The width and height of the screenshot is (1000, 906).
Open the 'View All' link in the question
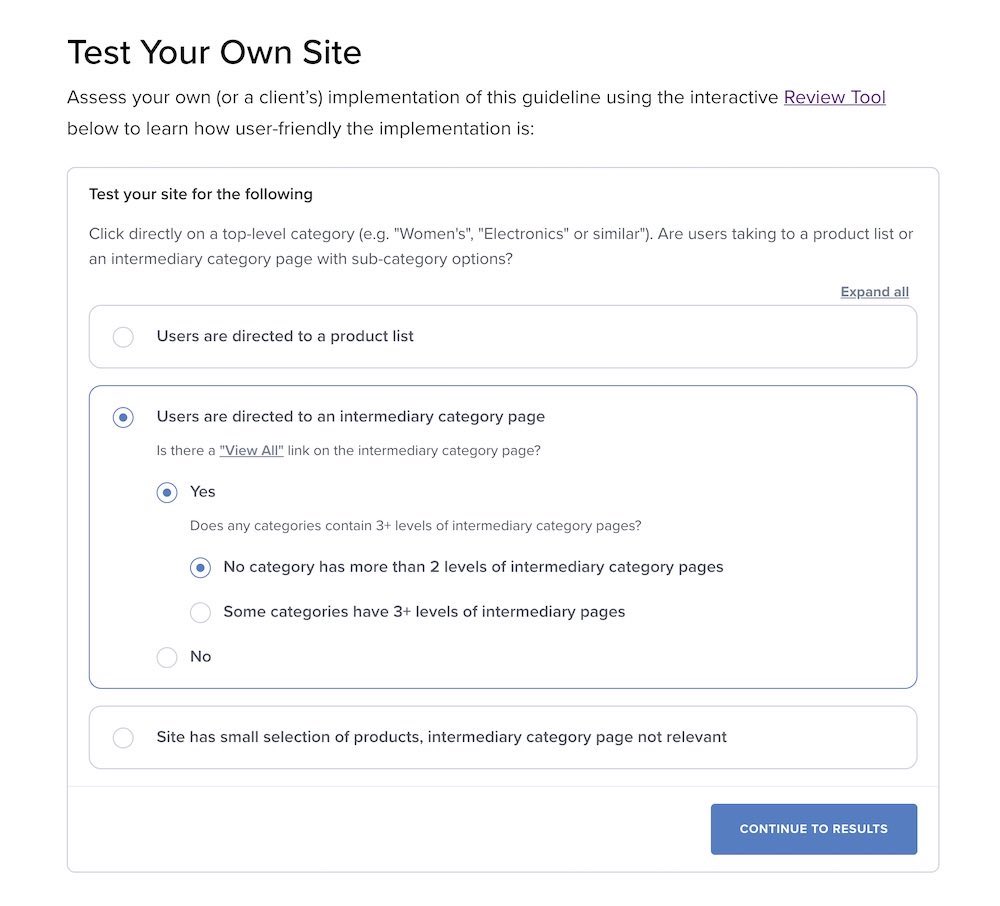coord(251,451)
